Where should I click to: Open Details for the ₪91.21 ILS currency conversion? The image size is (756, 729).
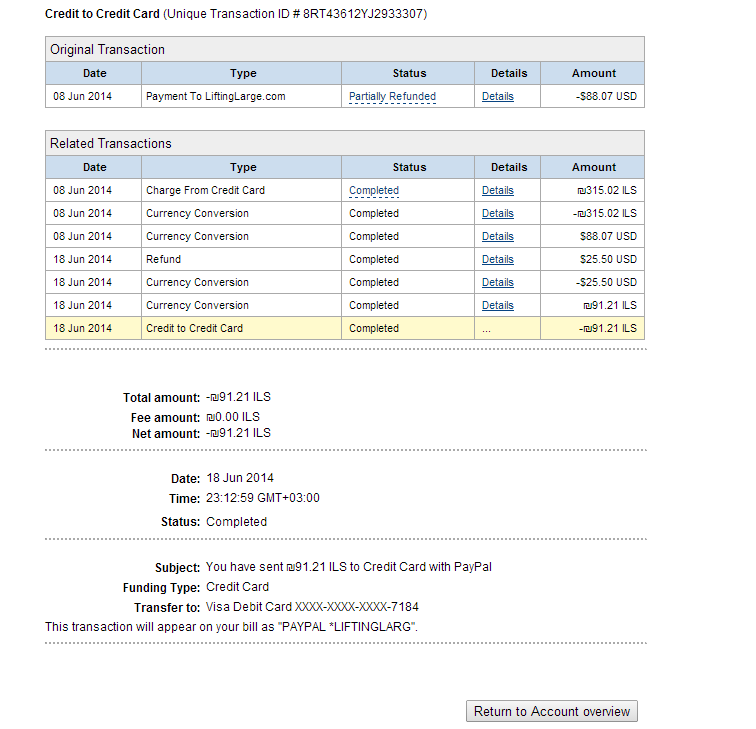click(x=498, y=306)
